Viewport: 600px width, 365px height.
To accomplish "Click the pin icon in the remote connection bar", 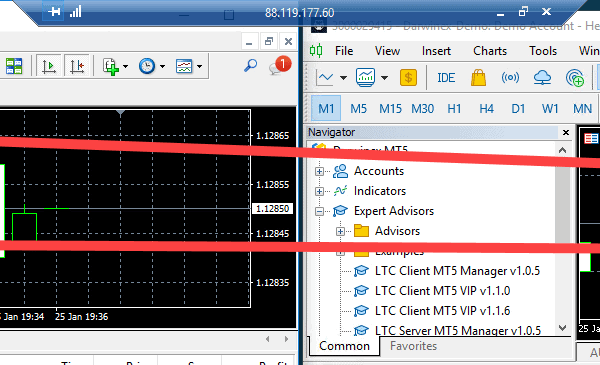I will (x=54, y=11).
